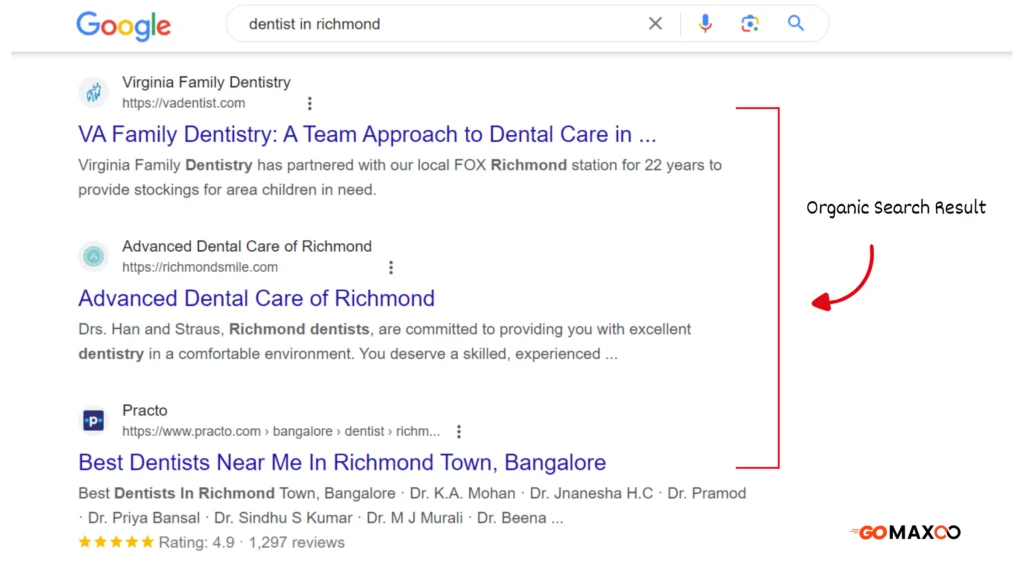The image size is (1024, 576).
Task: Click the 'Drs. Han and Straus' snippet text
Action: coord(385,341)
